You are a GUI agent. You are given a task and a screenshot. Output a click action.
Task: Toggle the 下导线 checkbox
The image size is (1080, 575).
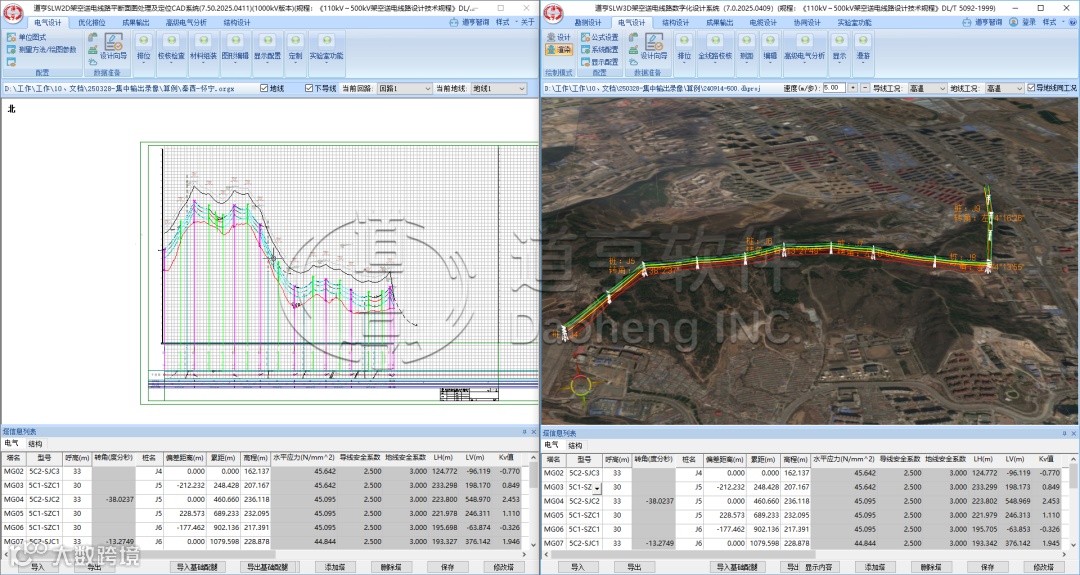307,89
